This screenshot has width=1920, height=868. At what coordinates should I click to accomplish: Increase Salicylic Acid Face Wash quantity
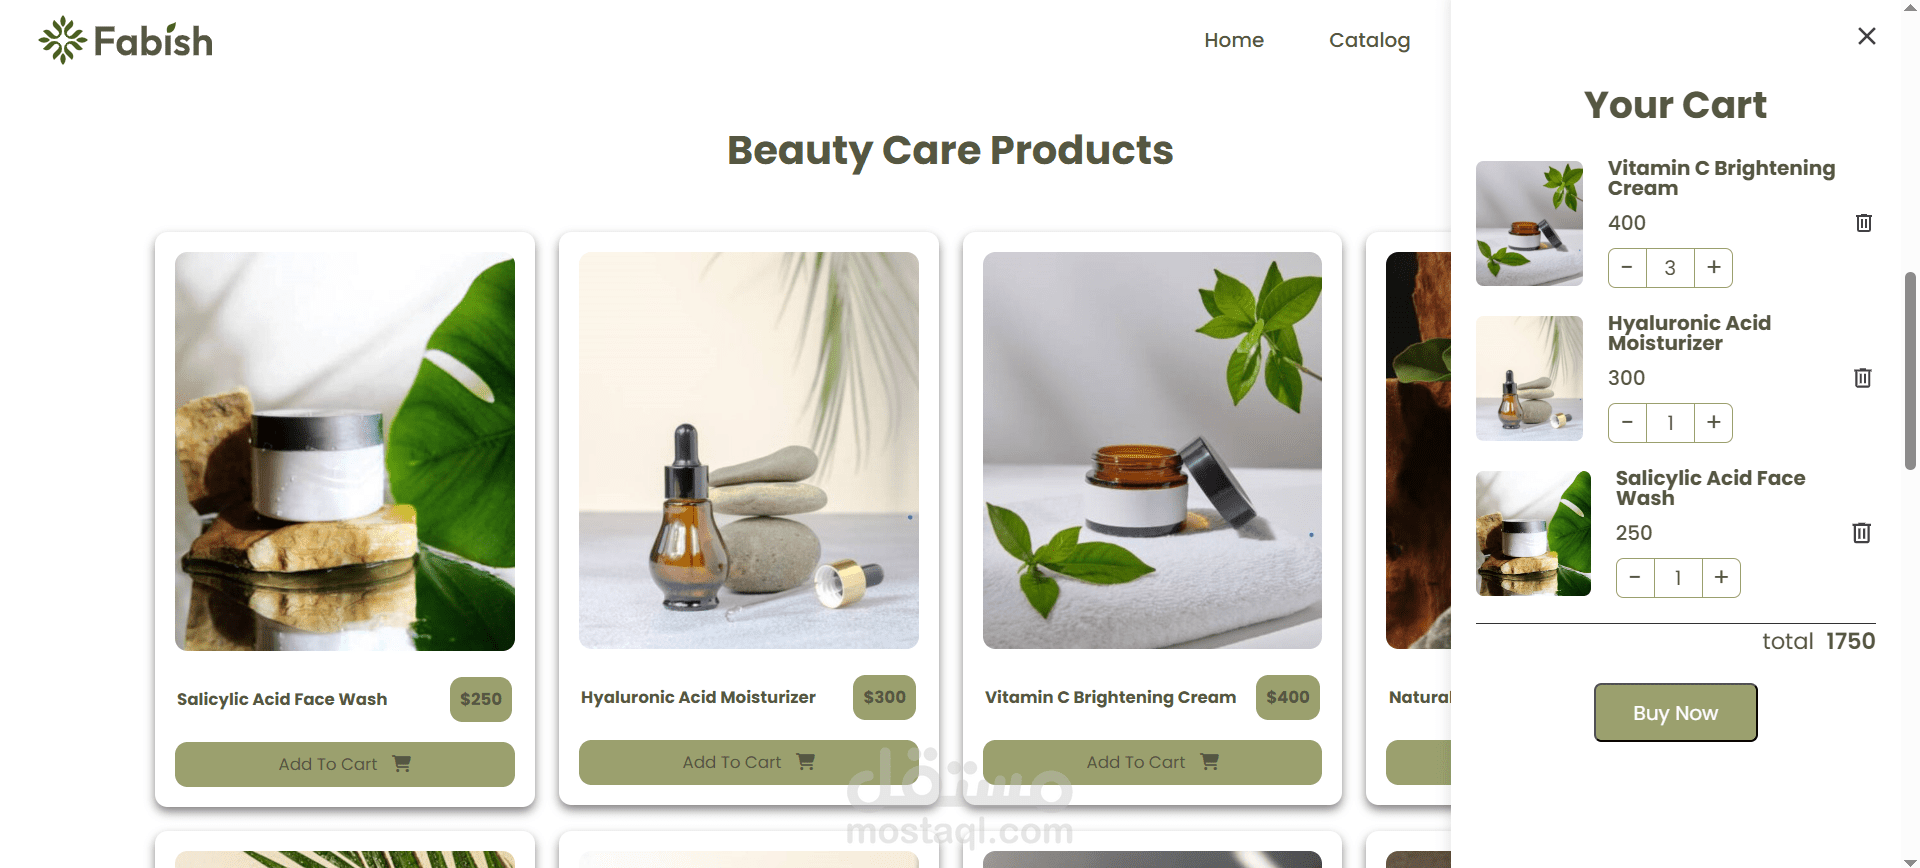coord(1722,578)
